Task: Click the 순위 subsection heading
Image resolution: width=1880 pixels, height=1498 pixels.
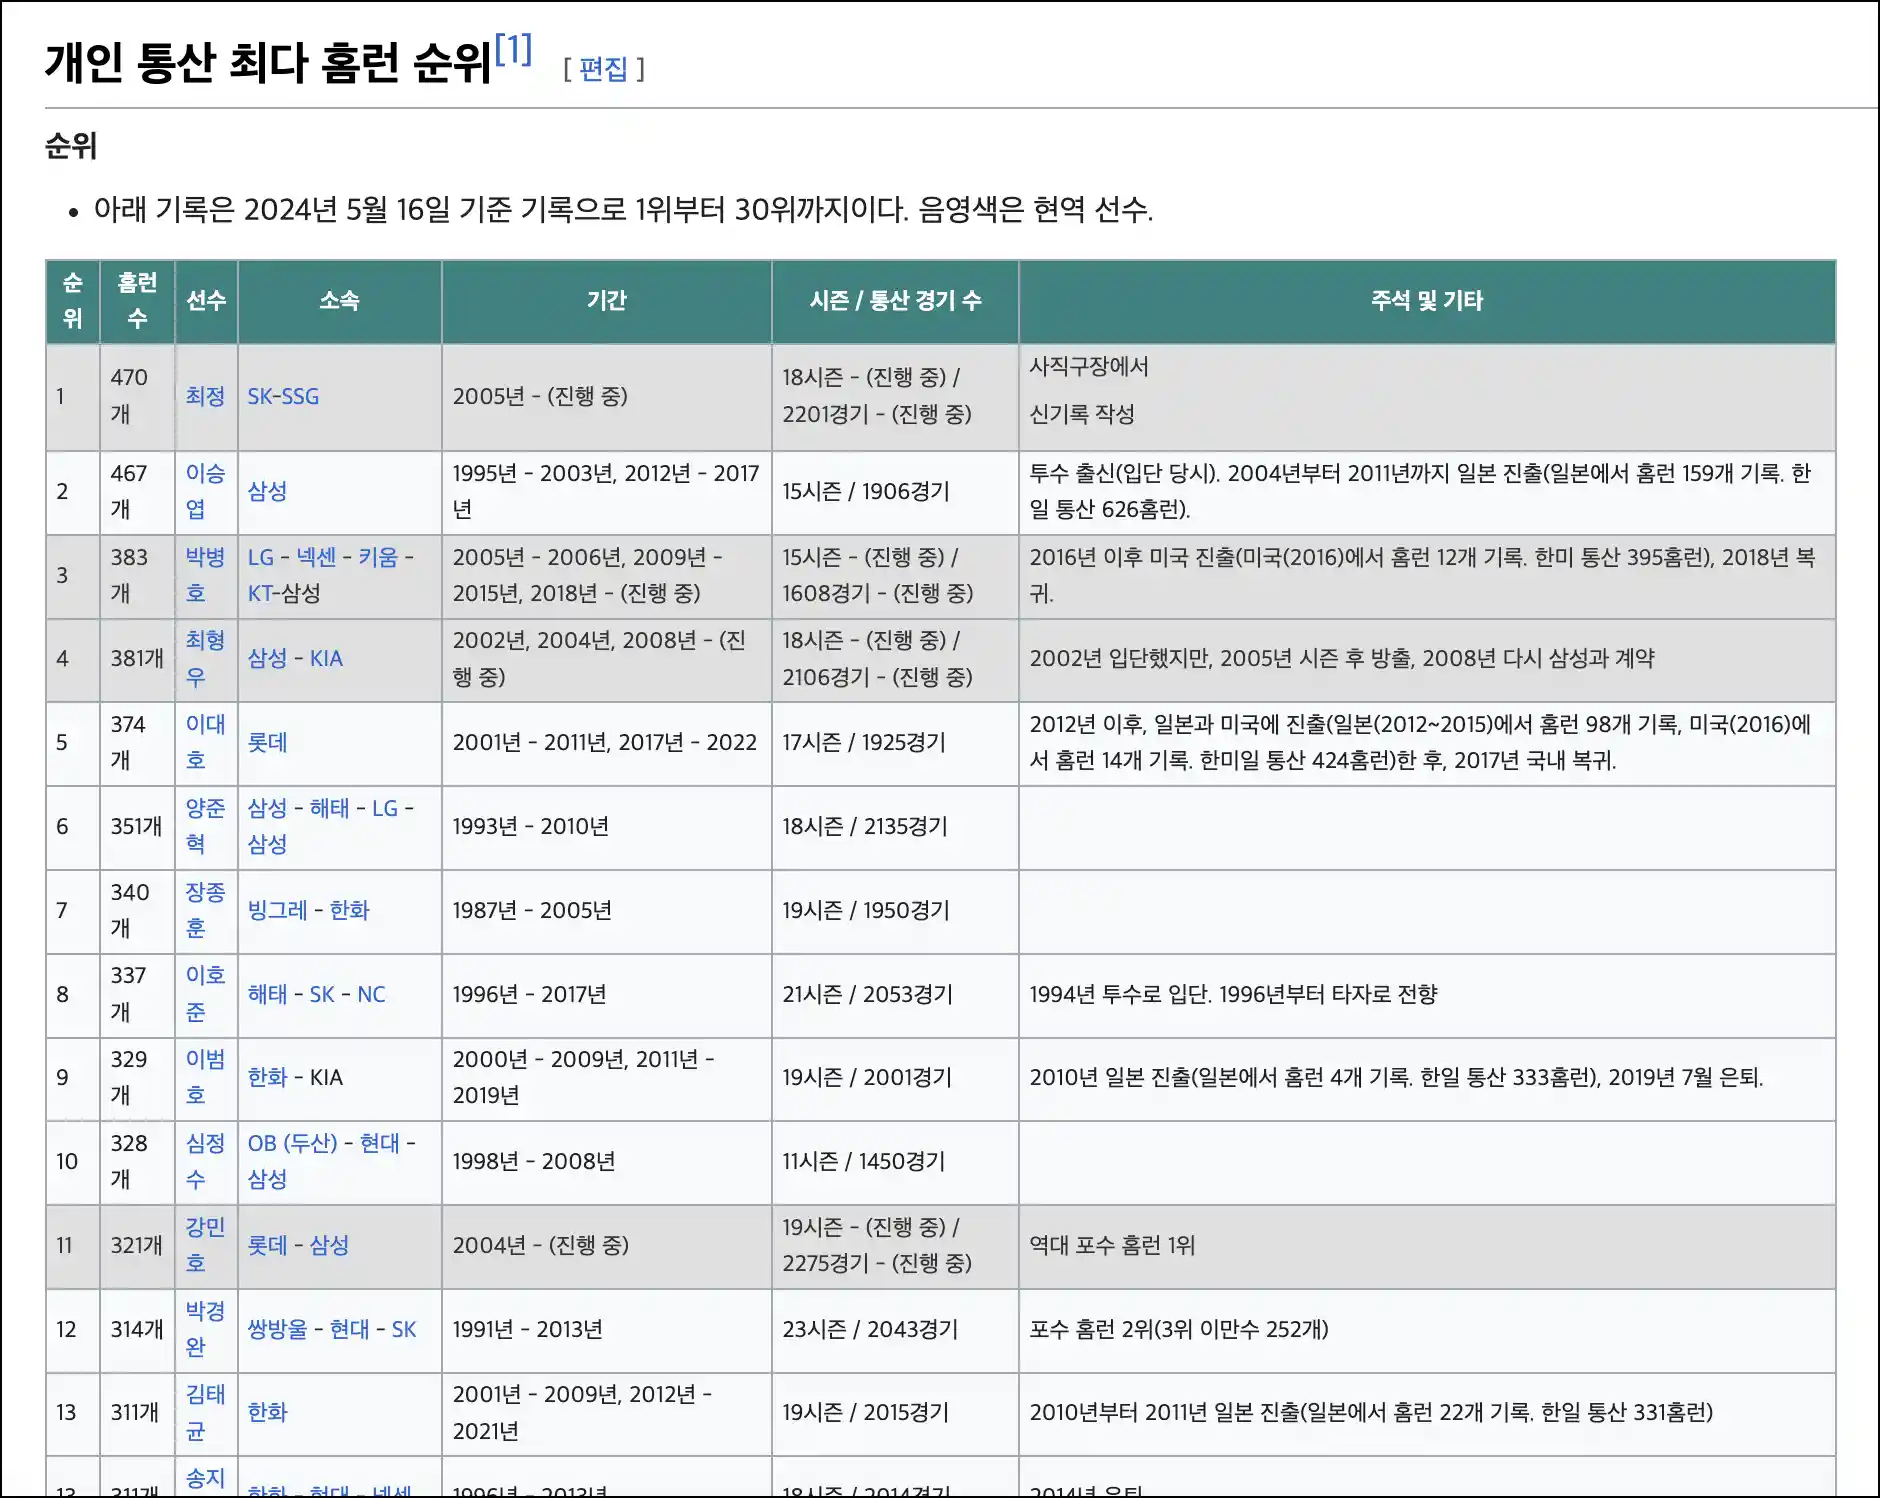Action: click(71, 146)
